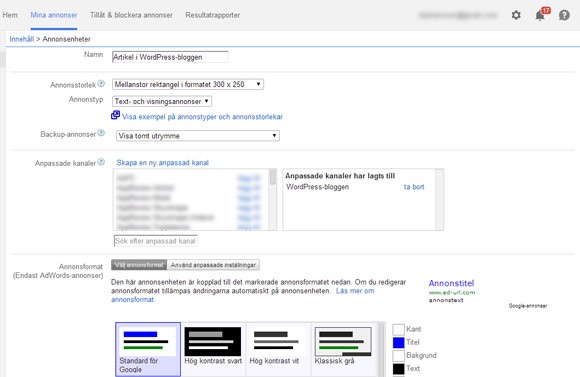Select Välj annonsformat toggle button
Viewport: 580px width, 377px height.
[x=139, y=265]
